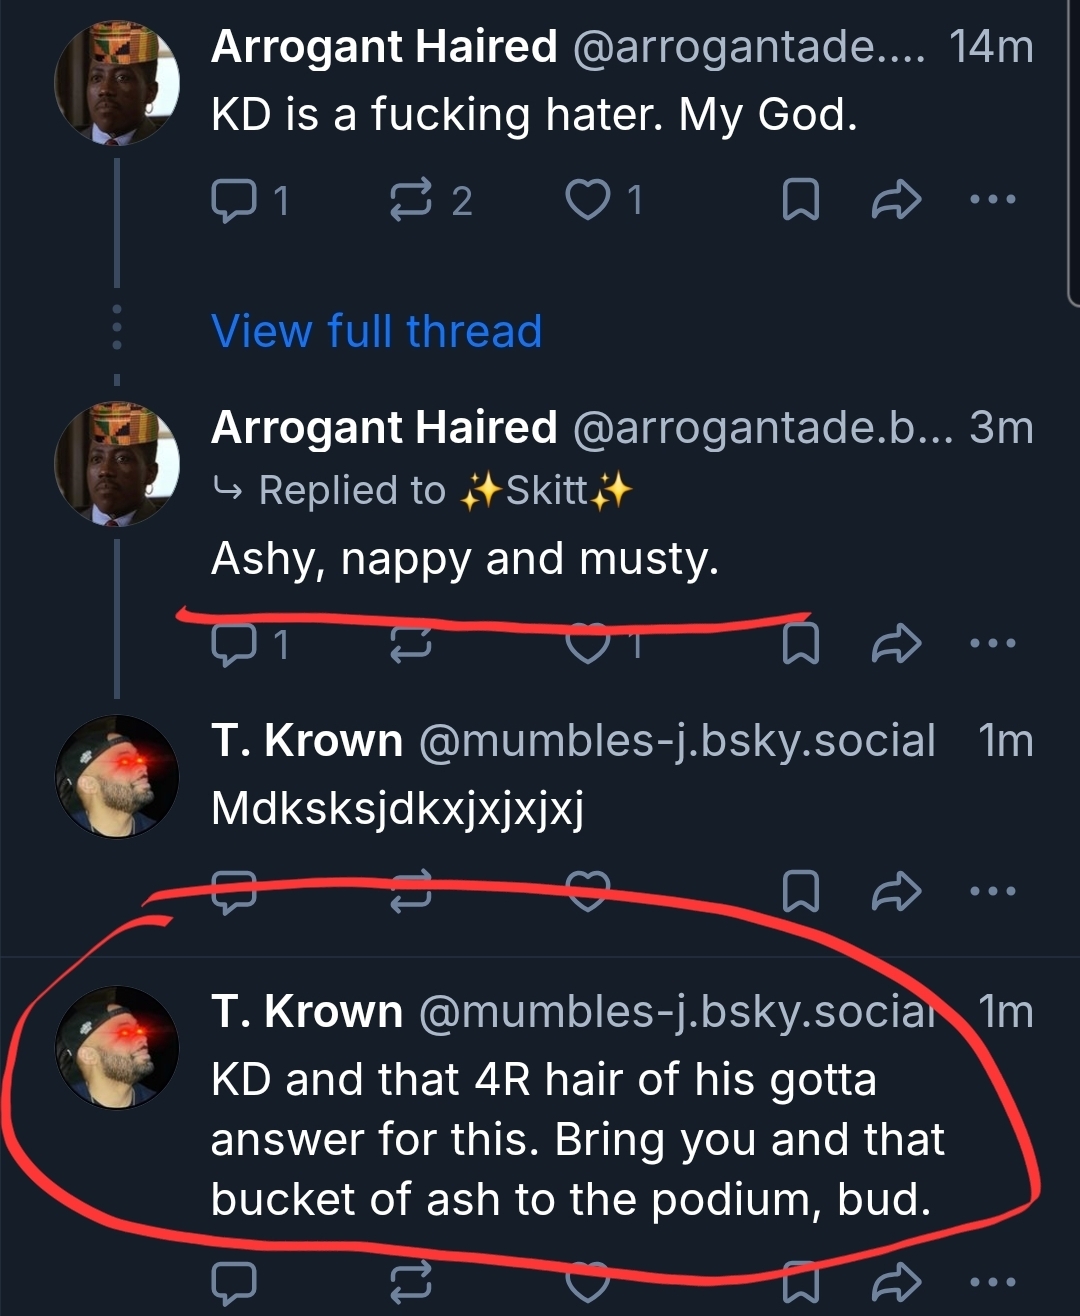Open the "Replied to Skitt" parent link

click(x=545, y=490)
